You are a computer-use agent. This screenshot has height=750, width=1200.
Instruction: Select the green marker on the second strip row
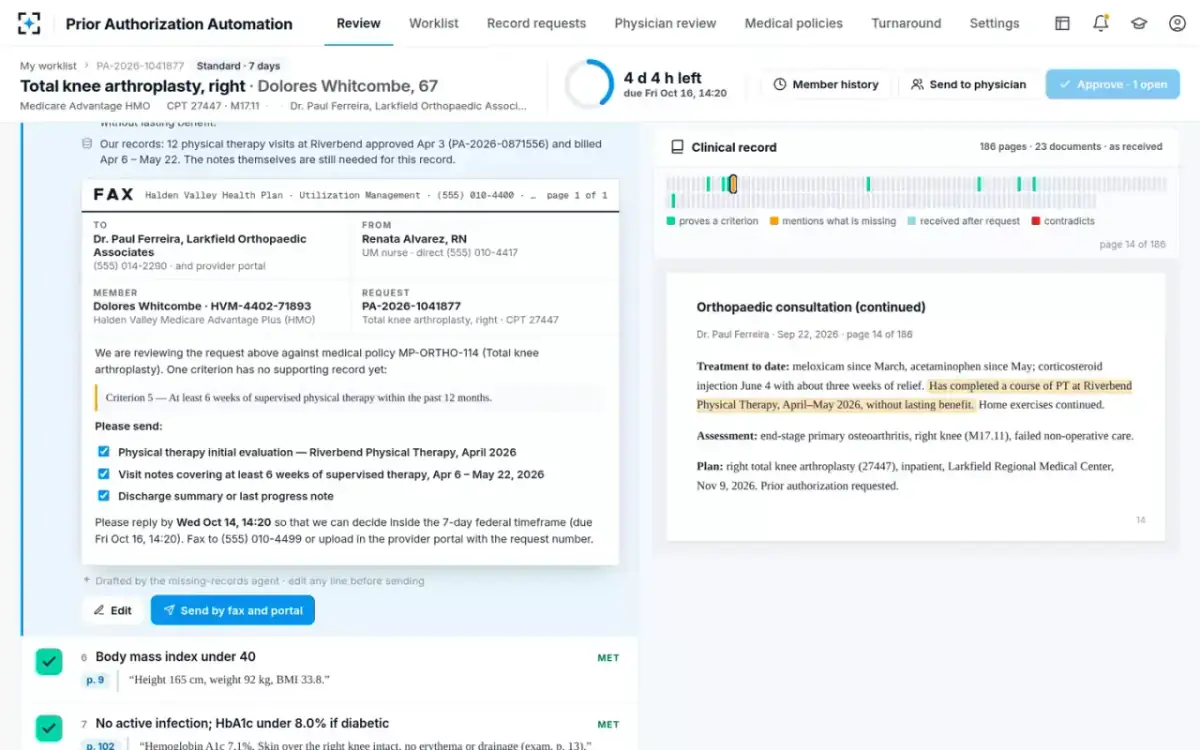click(675, 200)
